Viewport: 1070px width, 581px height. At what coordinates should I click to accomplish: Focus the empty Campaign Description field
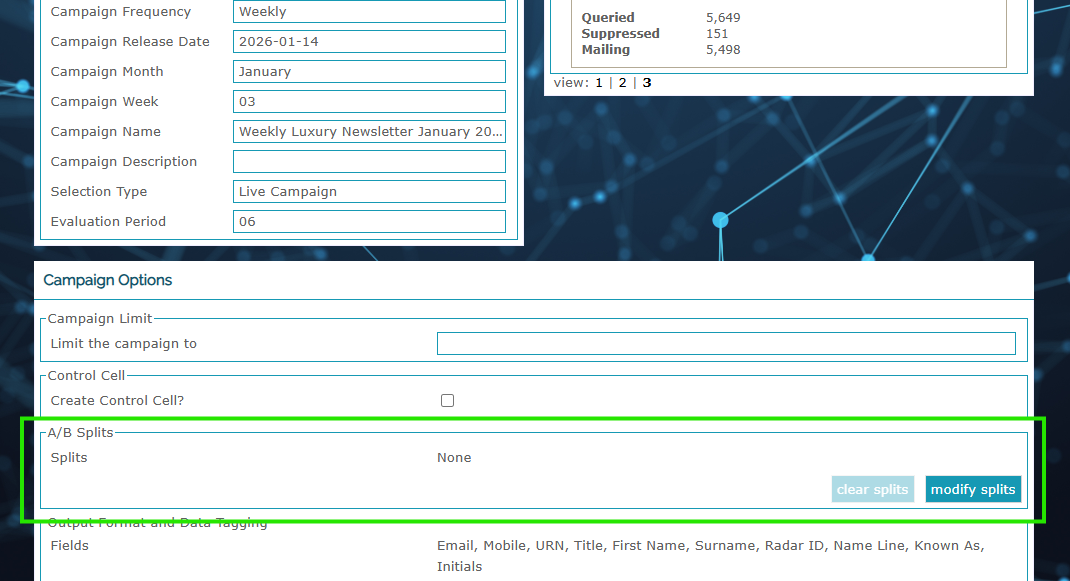point(369,162)
